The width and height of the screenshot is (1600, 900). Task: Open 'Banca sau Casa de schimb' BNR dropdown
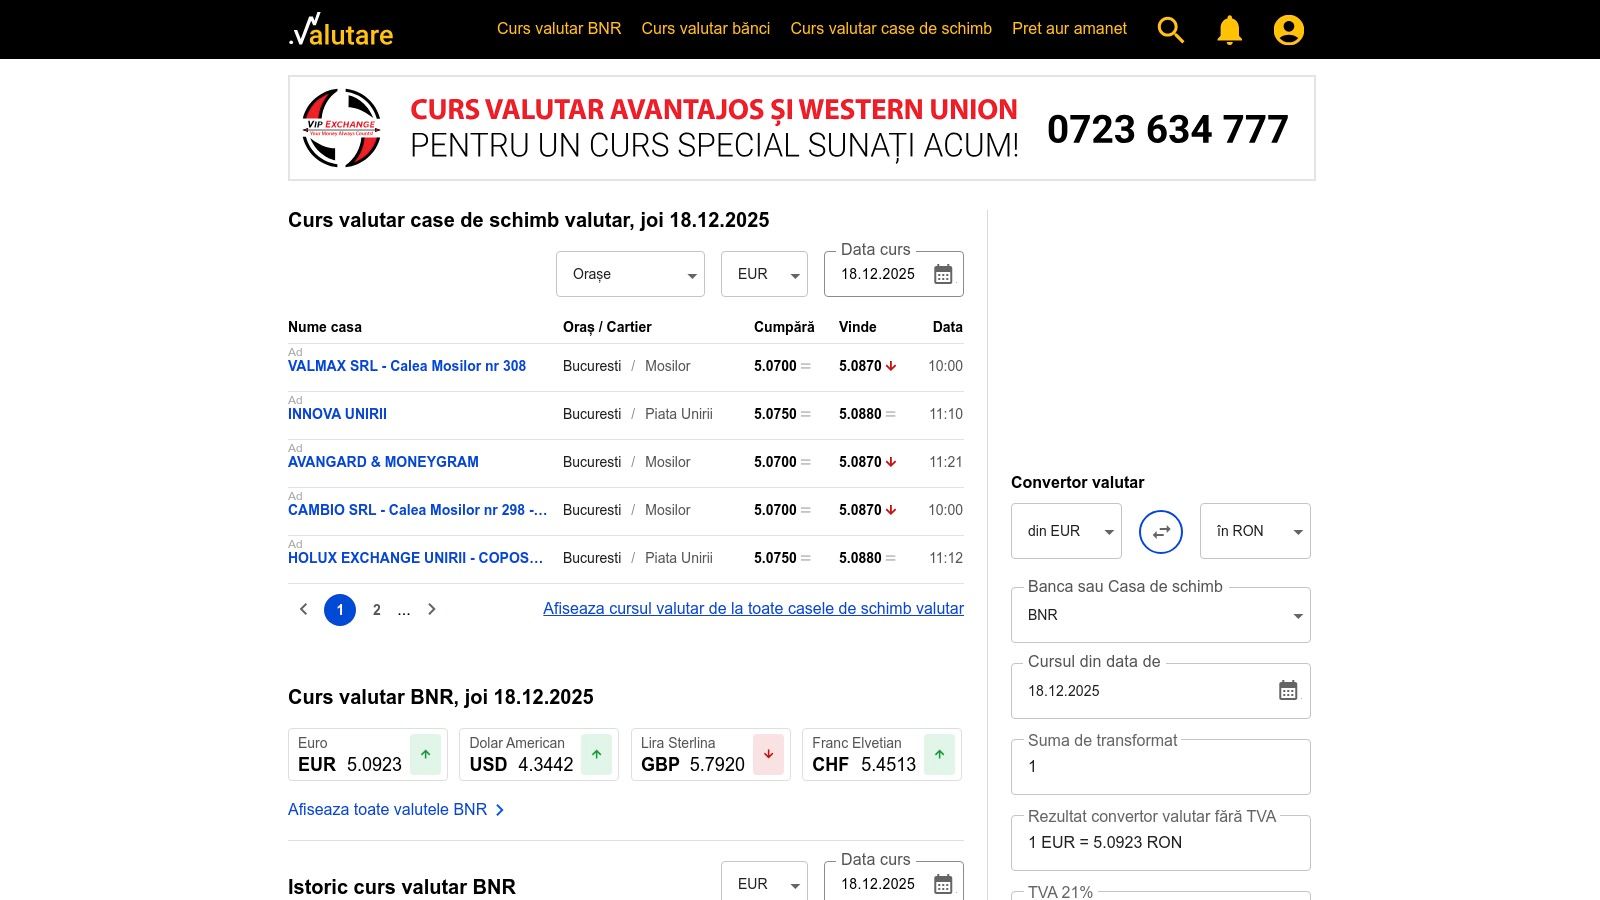(1160, 615)
